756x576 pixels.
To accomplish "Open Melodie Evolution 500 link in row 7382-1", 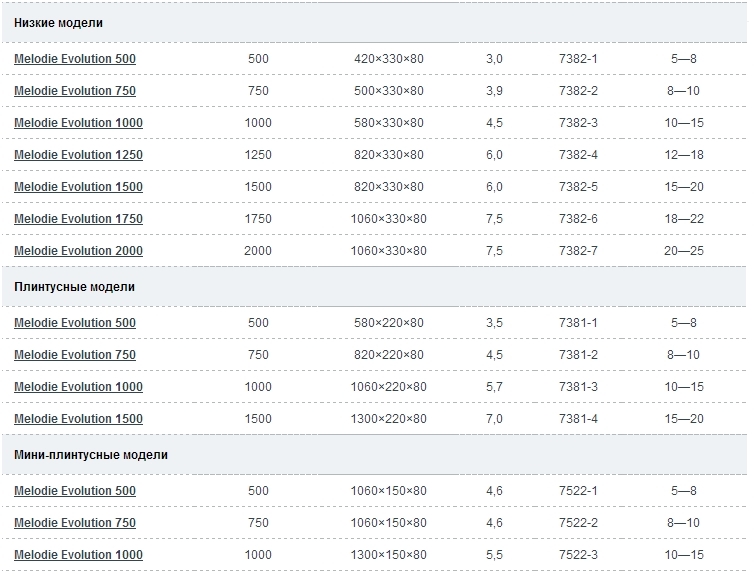I will [75, 59].
